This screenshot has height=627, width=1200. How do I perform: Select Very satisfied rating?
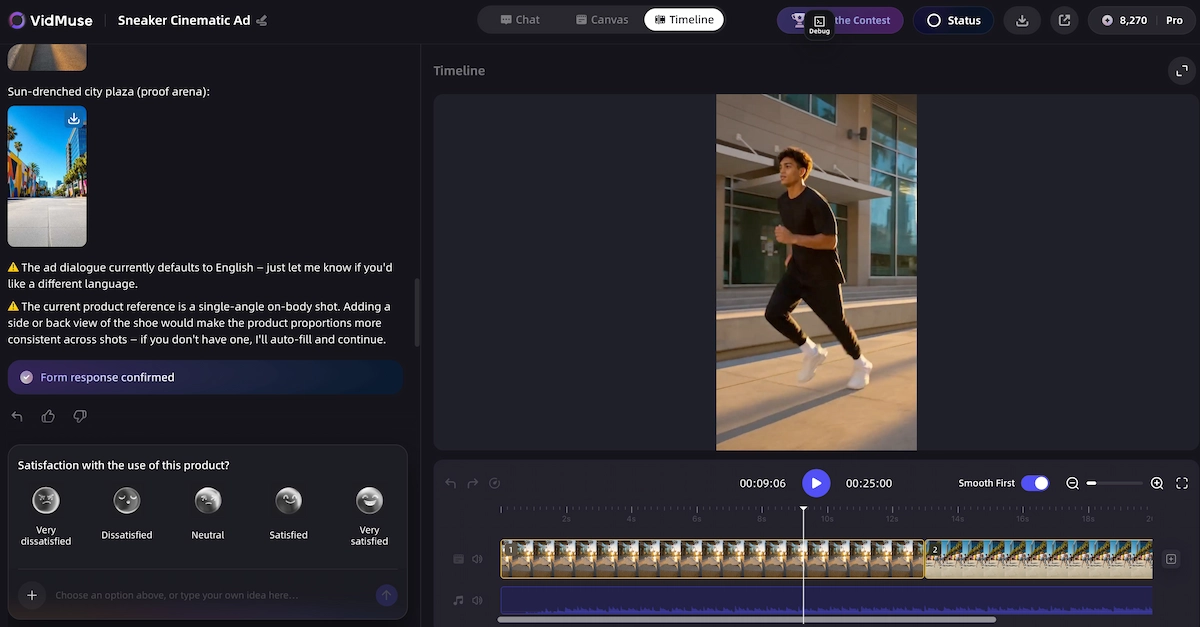[369, 516]
